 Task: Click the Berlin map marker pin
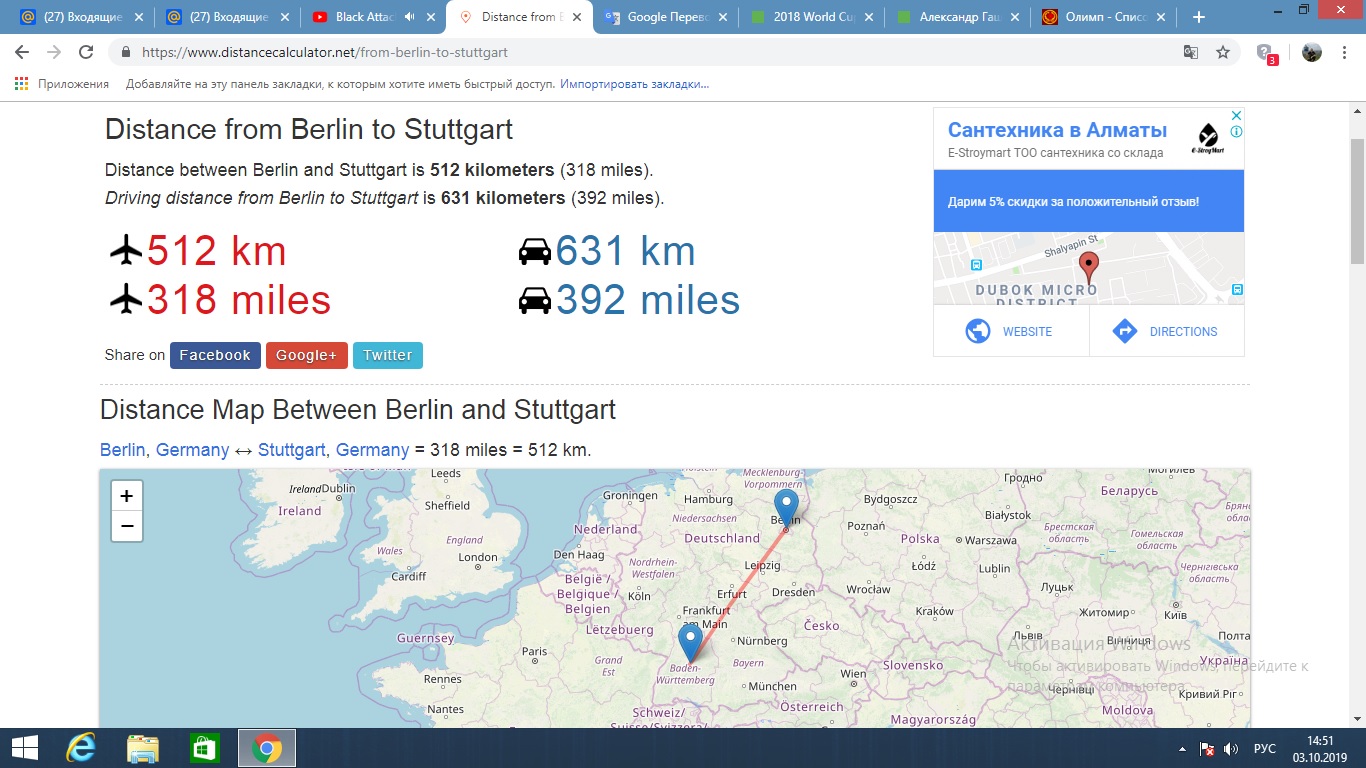click(786, 508)
